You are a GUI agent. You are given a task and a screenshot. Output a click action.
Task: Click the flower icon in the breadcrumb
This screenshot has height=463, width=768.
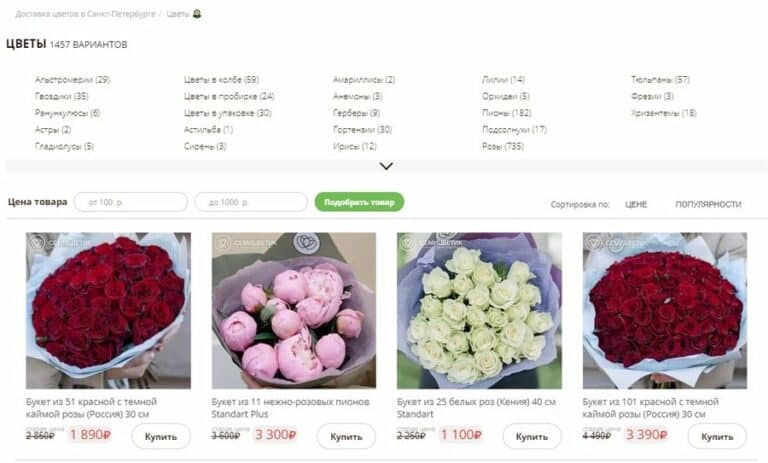pos(197,14)
